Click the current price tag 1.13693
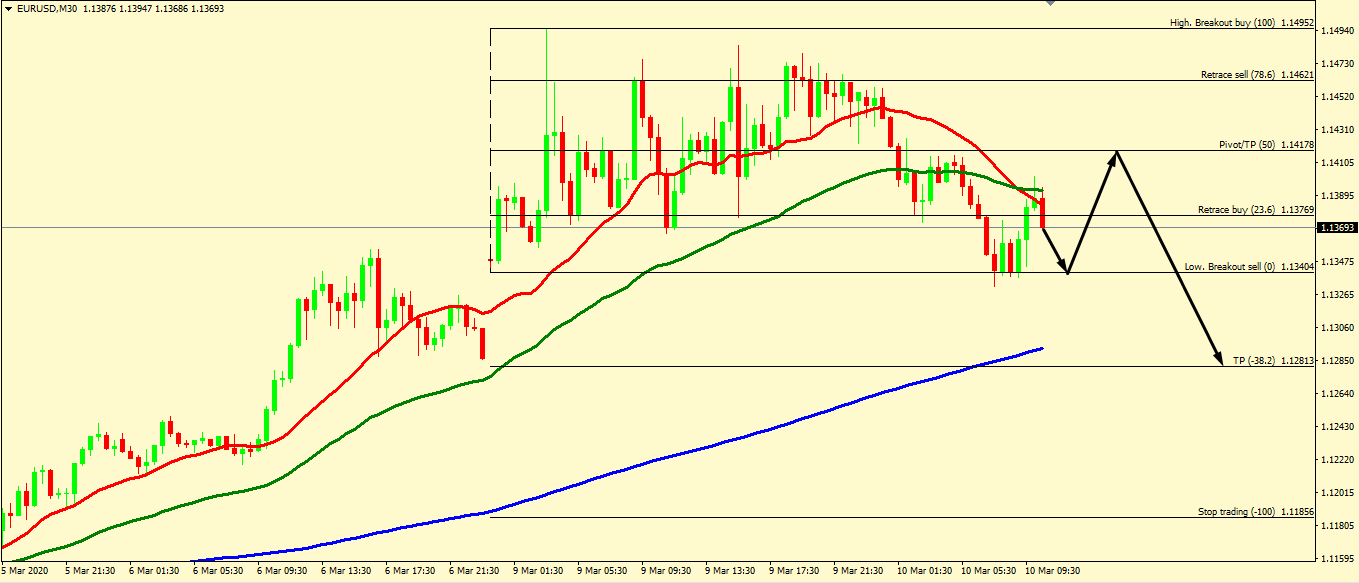The image size is (1359, 583). click(x=1337, y=228)
